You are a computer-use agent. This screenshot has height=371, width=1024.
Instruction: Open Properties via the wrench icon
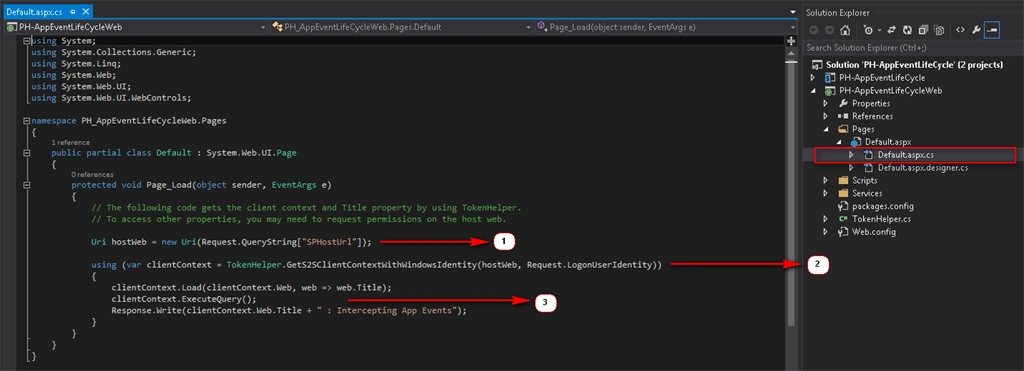pyautogui.click(x=976, y=30)
